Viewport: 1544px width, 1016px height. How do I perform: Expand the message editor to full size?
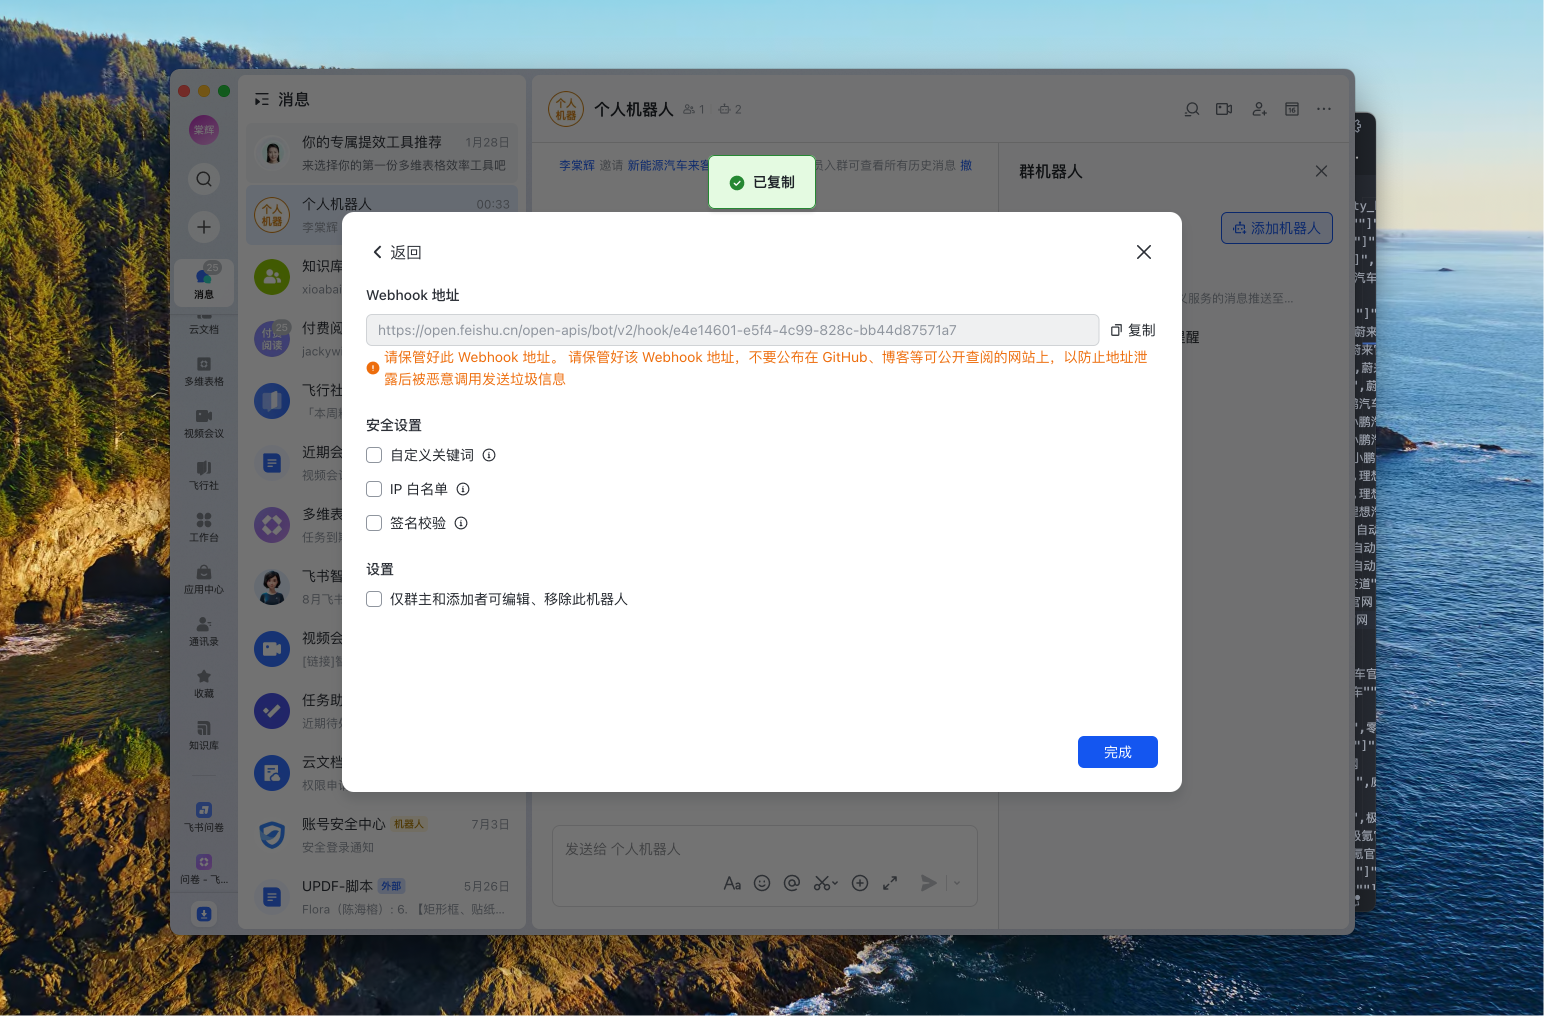click(x=890, y=883)
